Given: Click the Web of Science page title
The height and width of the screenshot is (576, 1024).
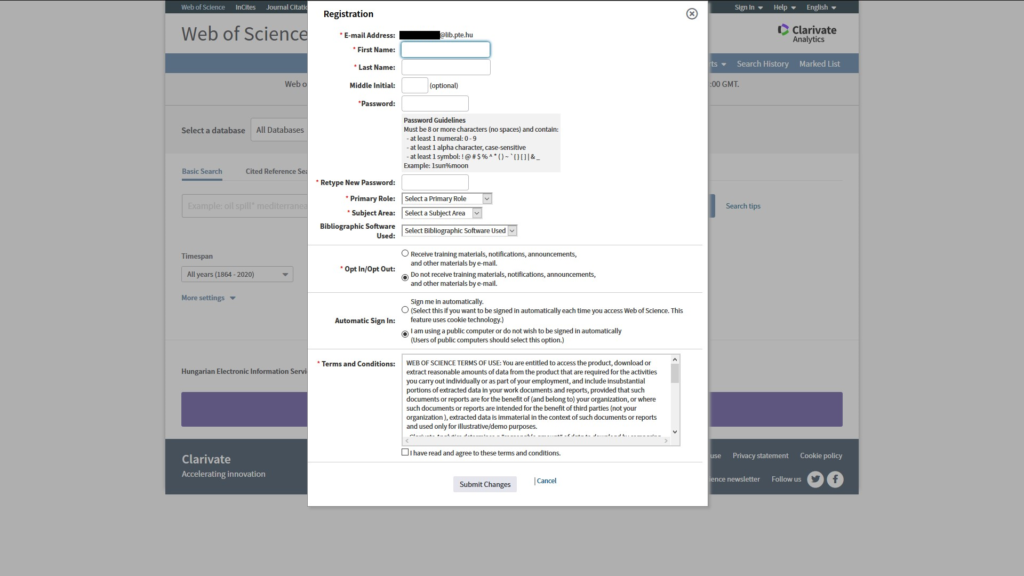Looking at the screenshot, I should click(x=244, y=34).
